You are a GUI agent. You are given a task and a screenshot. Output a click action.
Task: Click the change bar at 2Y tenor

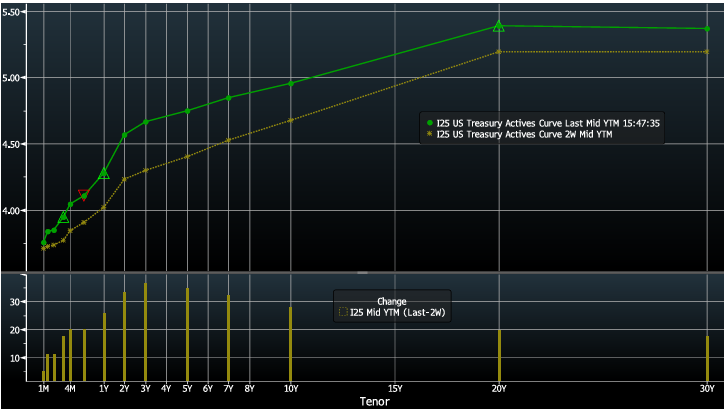point(124,337)
